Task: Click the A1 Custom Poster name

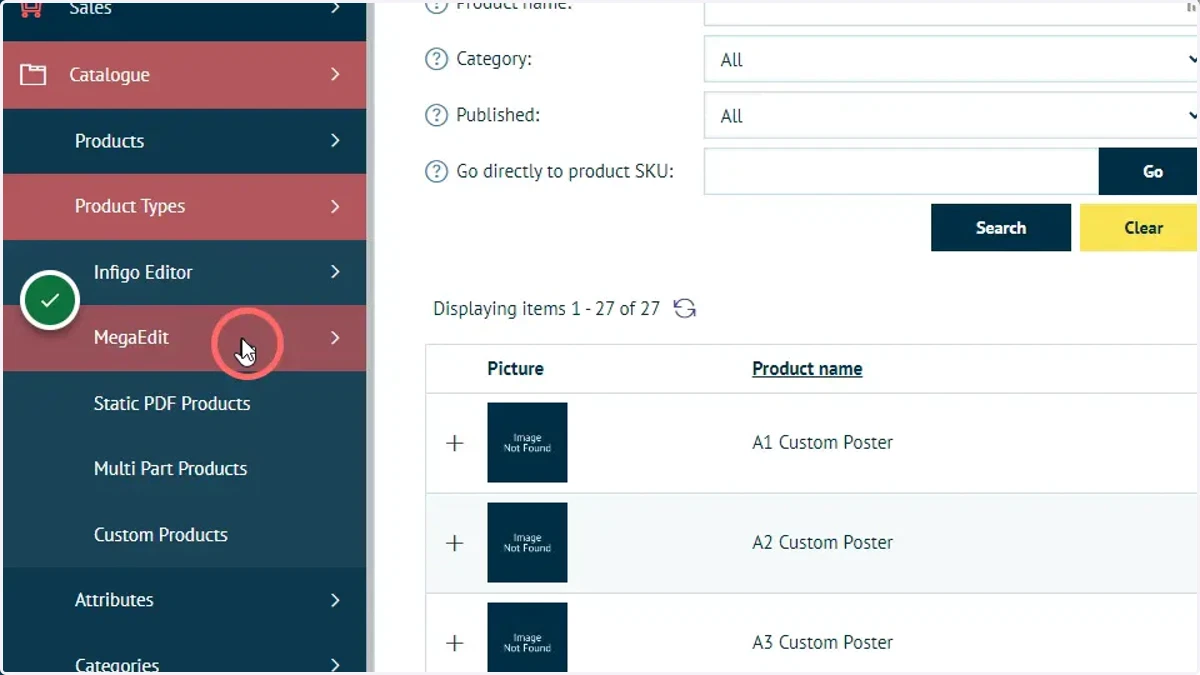Action: point(822,443)
